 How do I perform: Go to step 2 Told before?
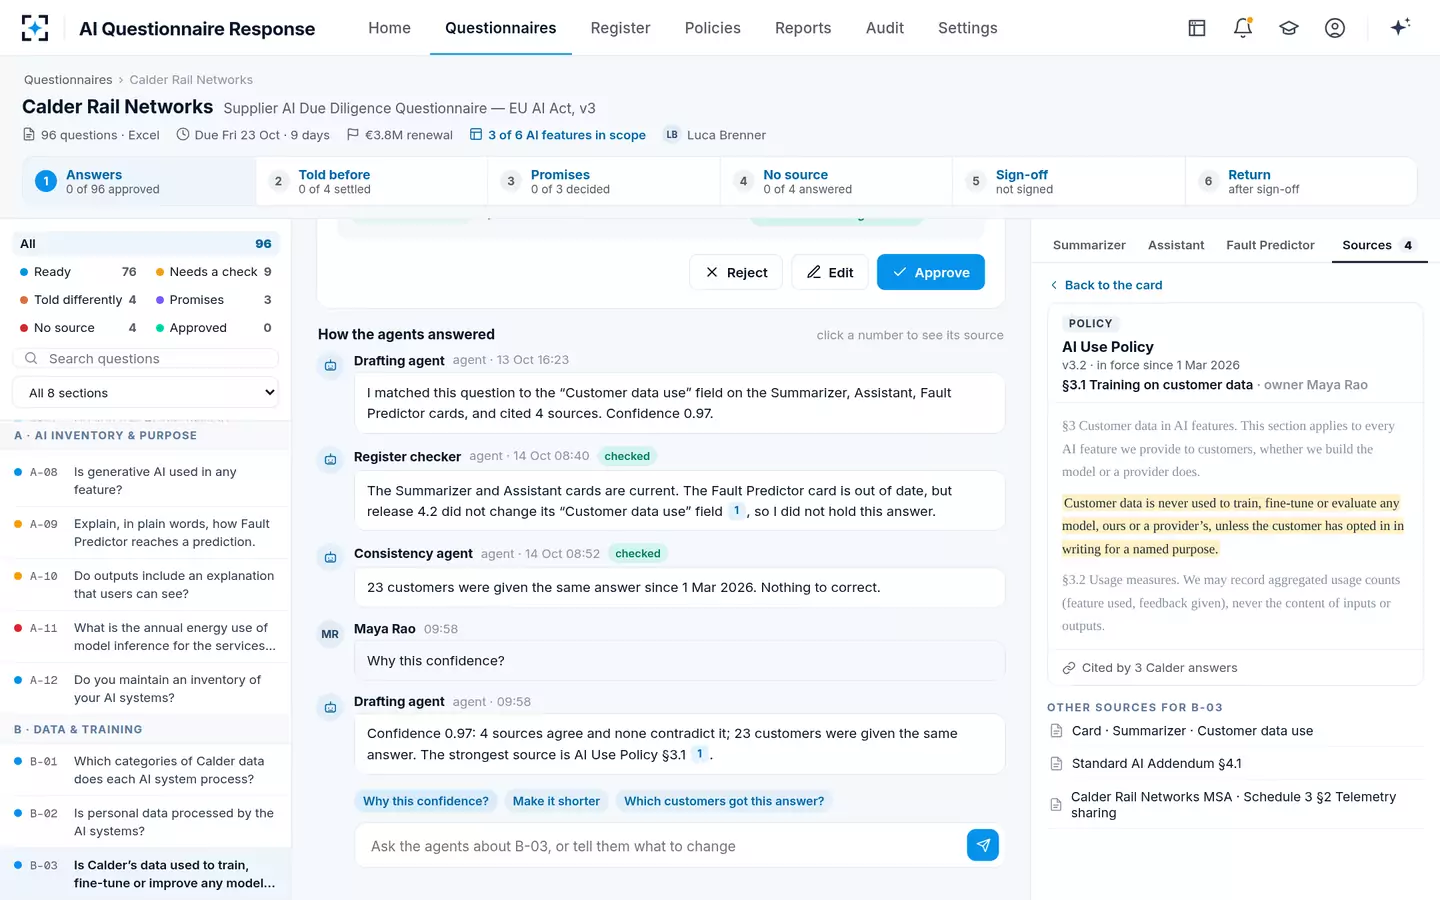[x=371, y=181]
